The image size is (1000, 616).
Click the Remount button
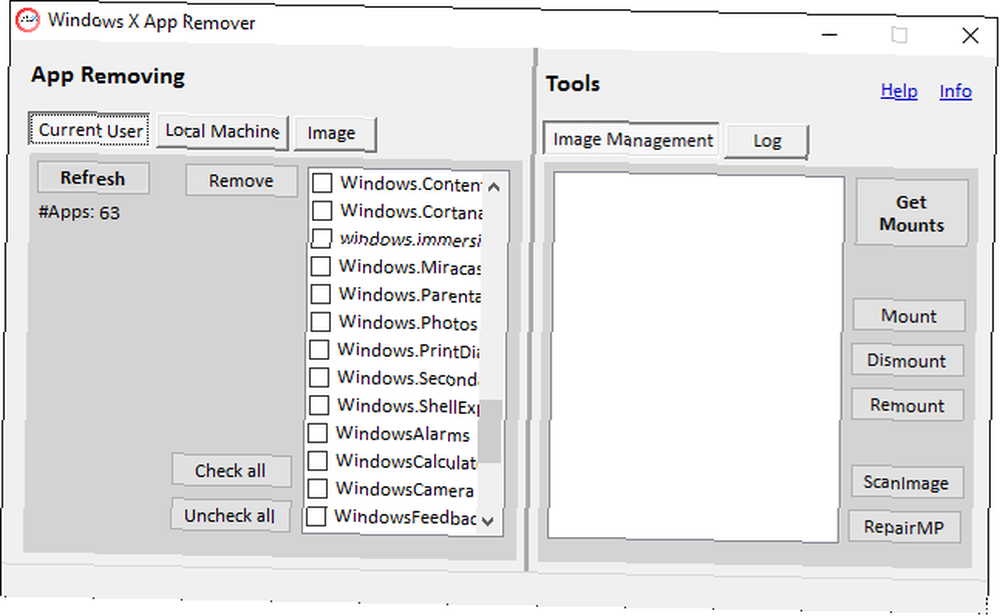tap(907, 405)
